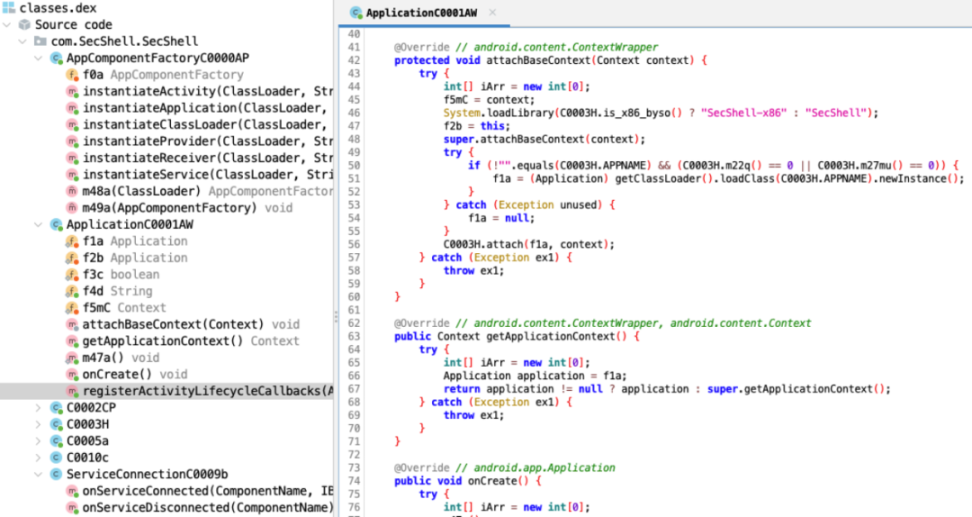
Task: Collapse the Source code tree node
Action: 8,25
